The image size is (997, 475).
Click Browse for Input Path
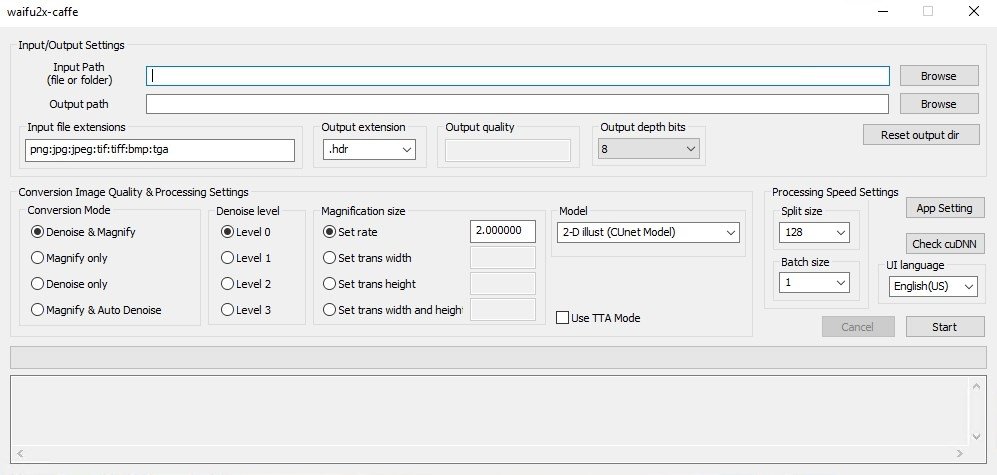(939, 76)
